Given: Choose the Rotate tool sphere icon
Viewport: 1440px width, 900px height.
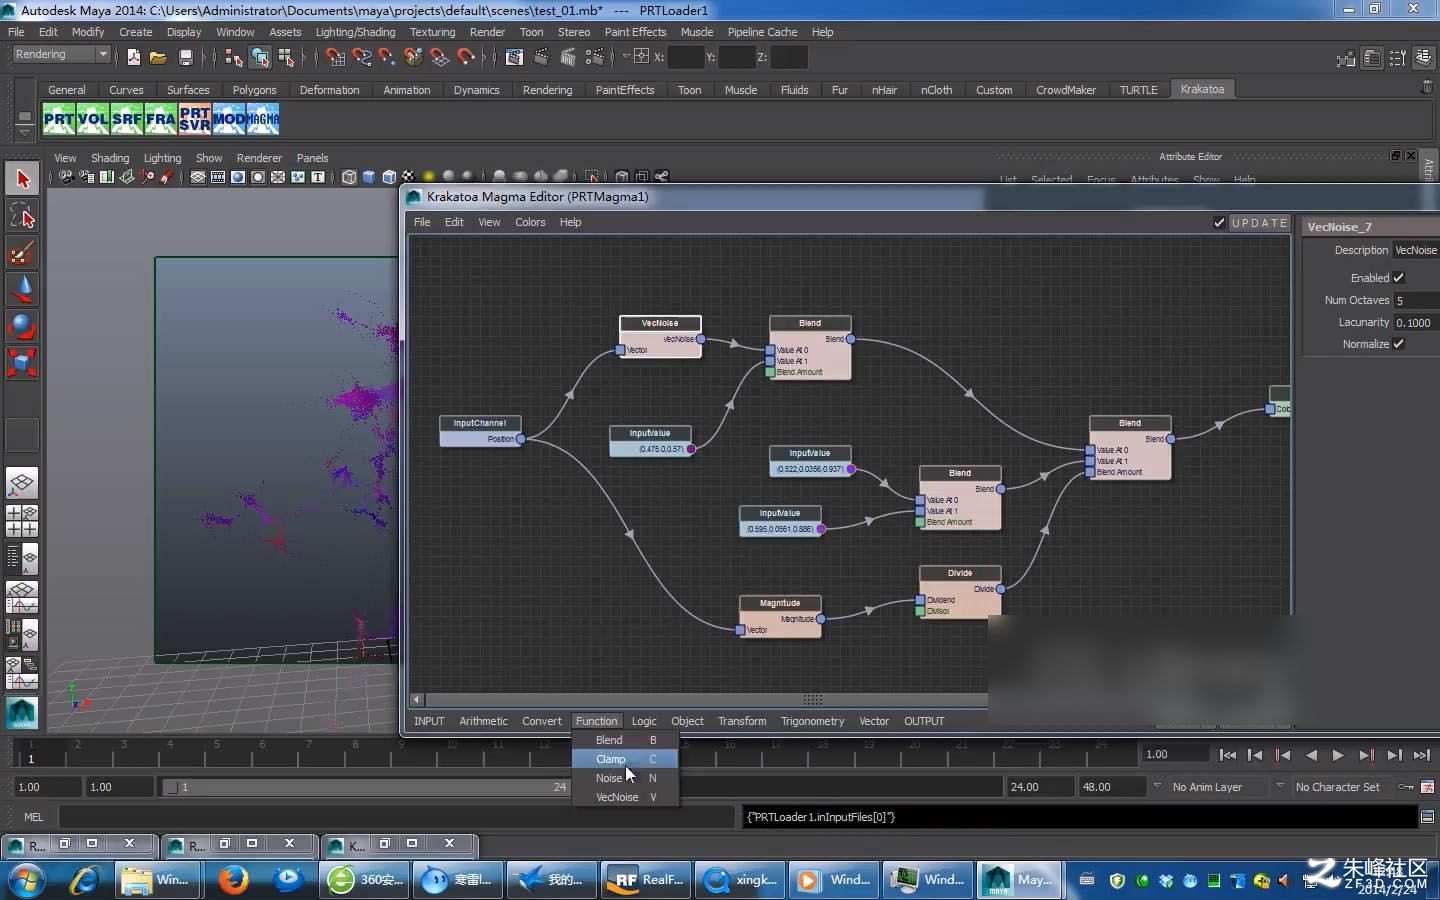Looking at the screenshot, I should coord(22,326).
